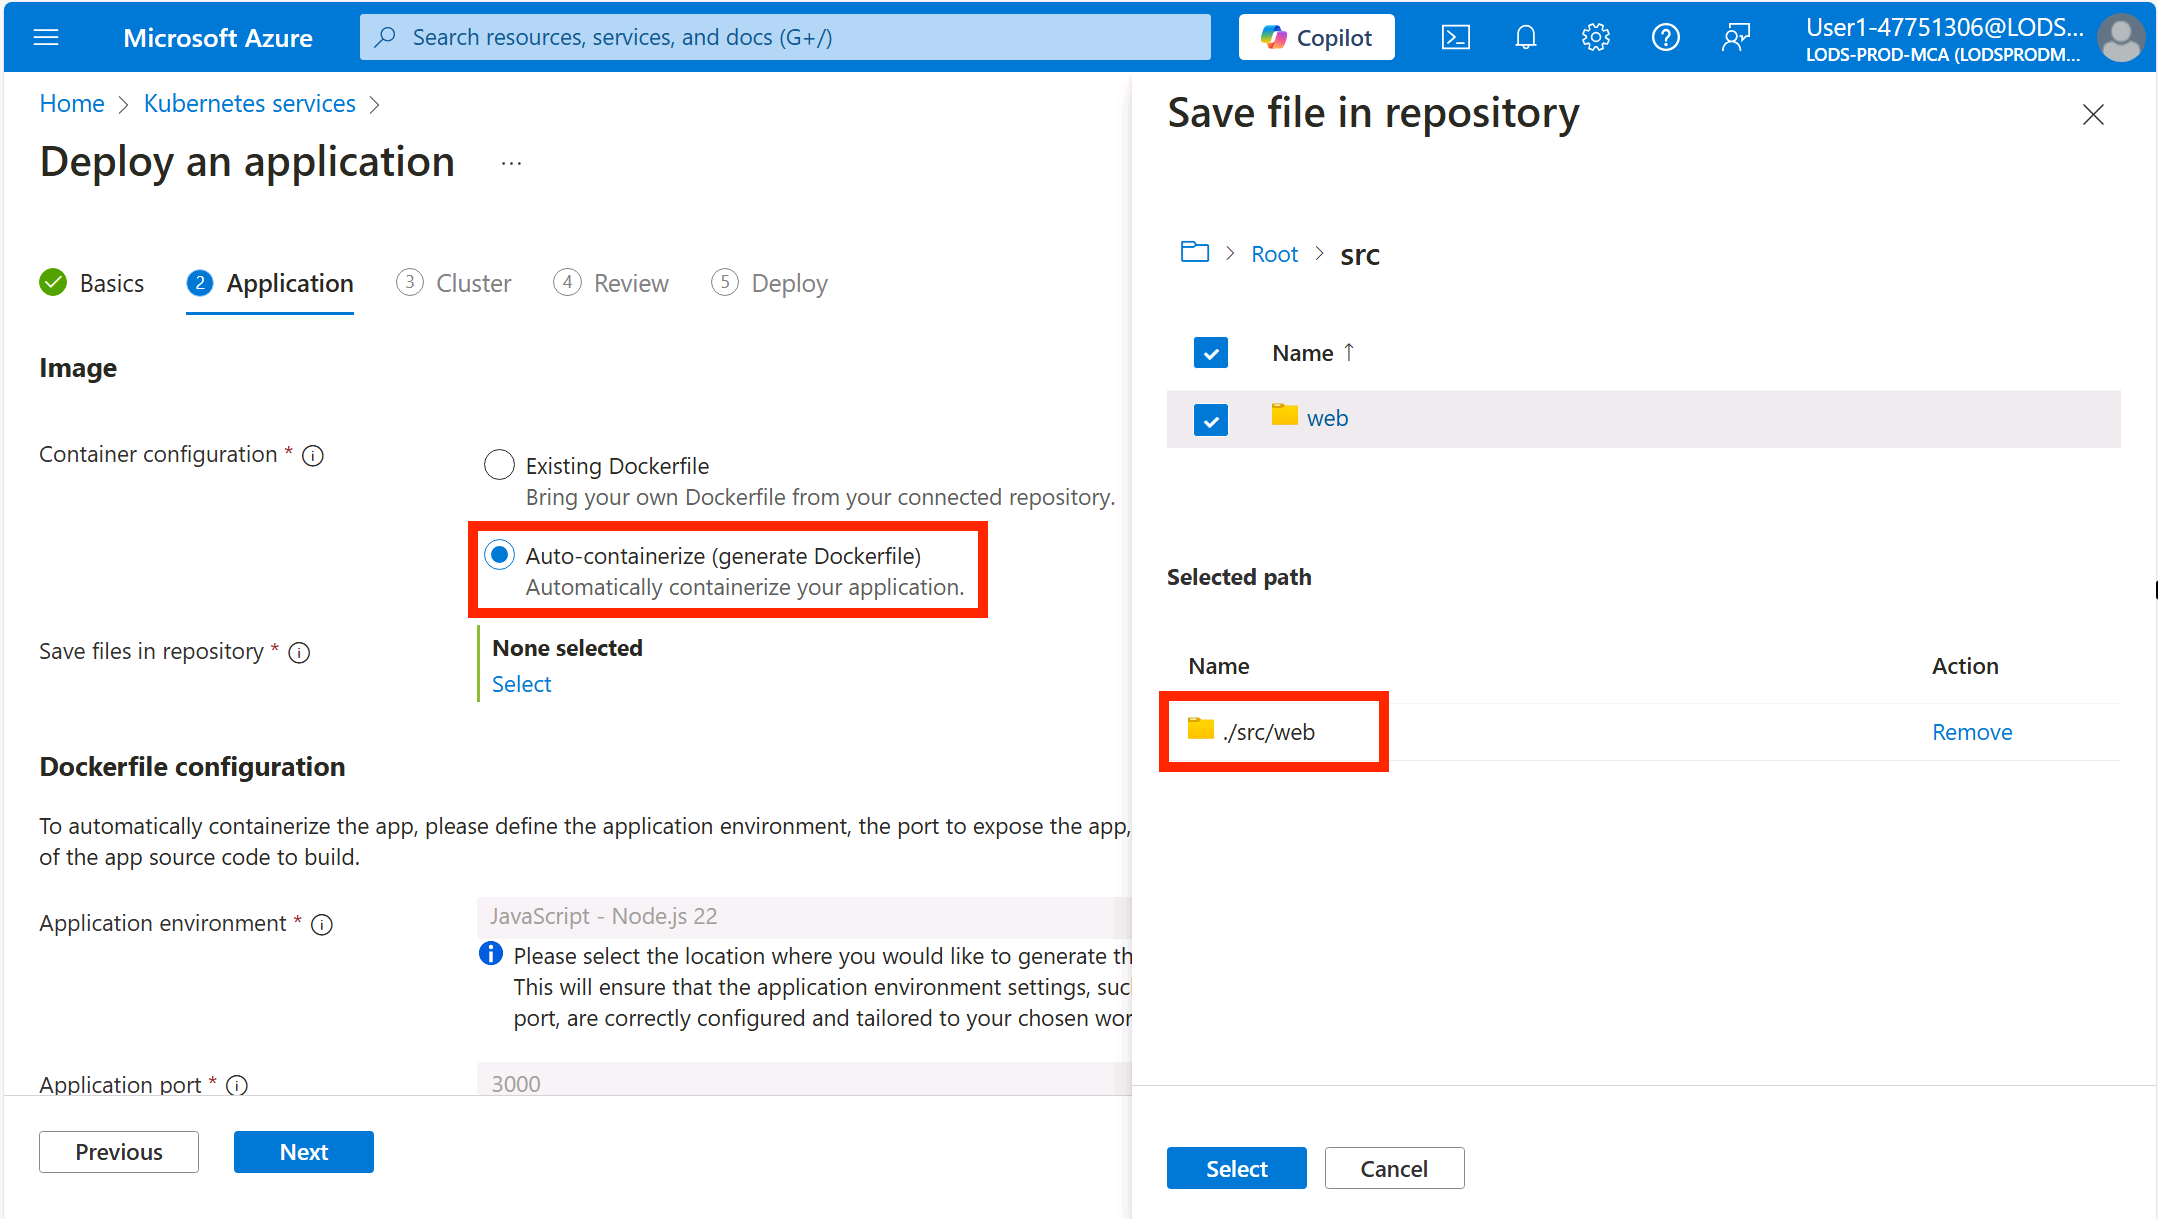This screenshot has height=1219, width=2158.
Task: Close the Save file in repository panel
Action: point(2093,115)
